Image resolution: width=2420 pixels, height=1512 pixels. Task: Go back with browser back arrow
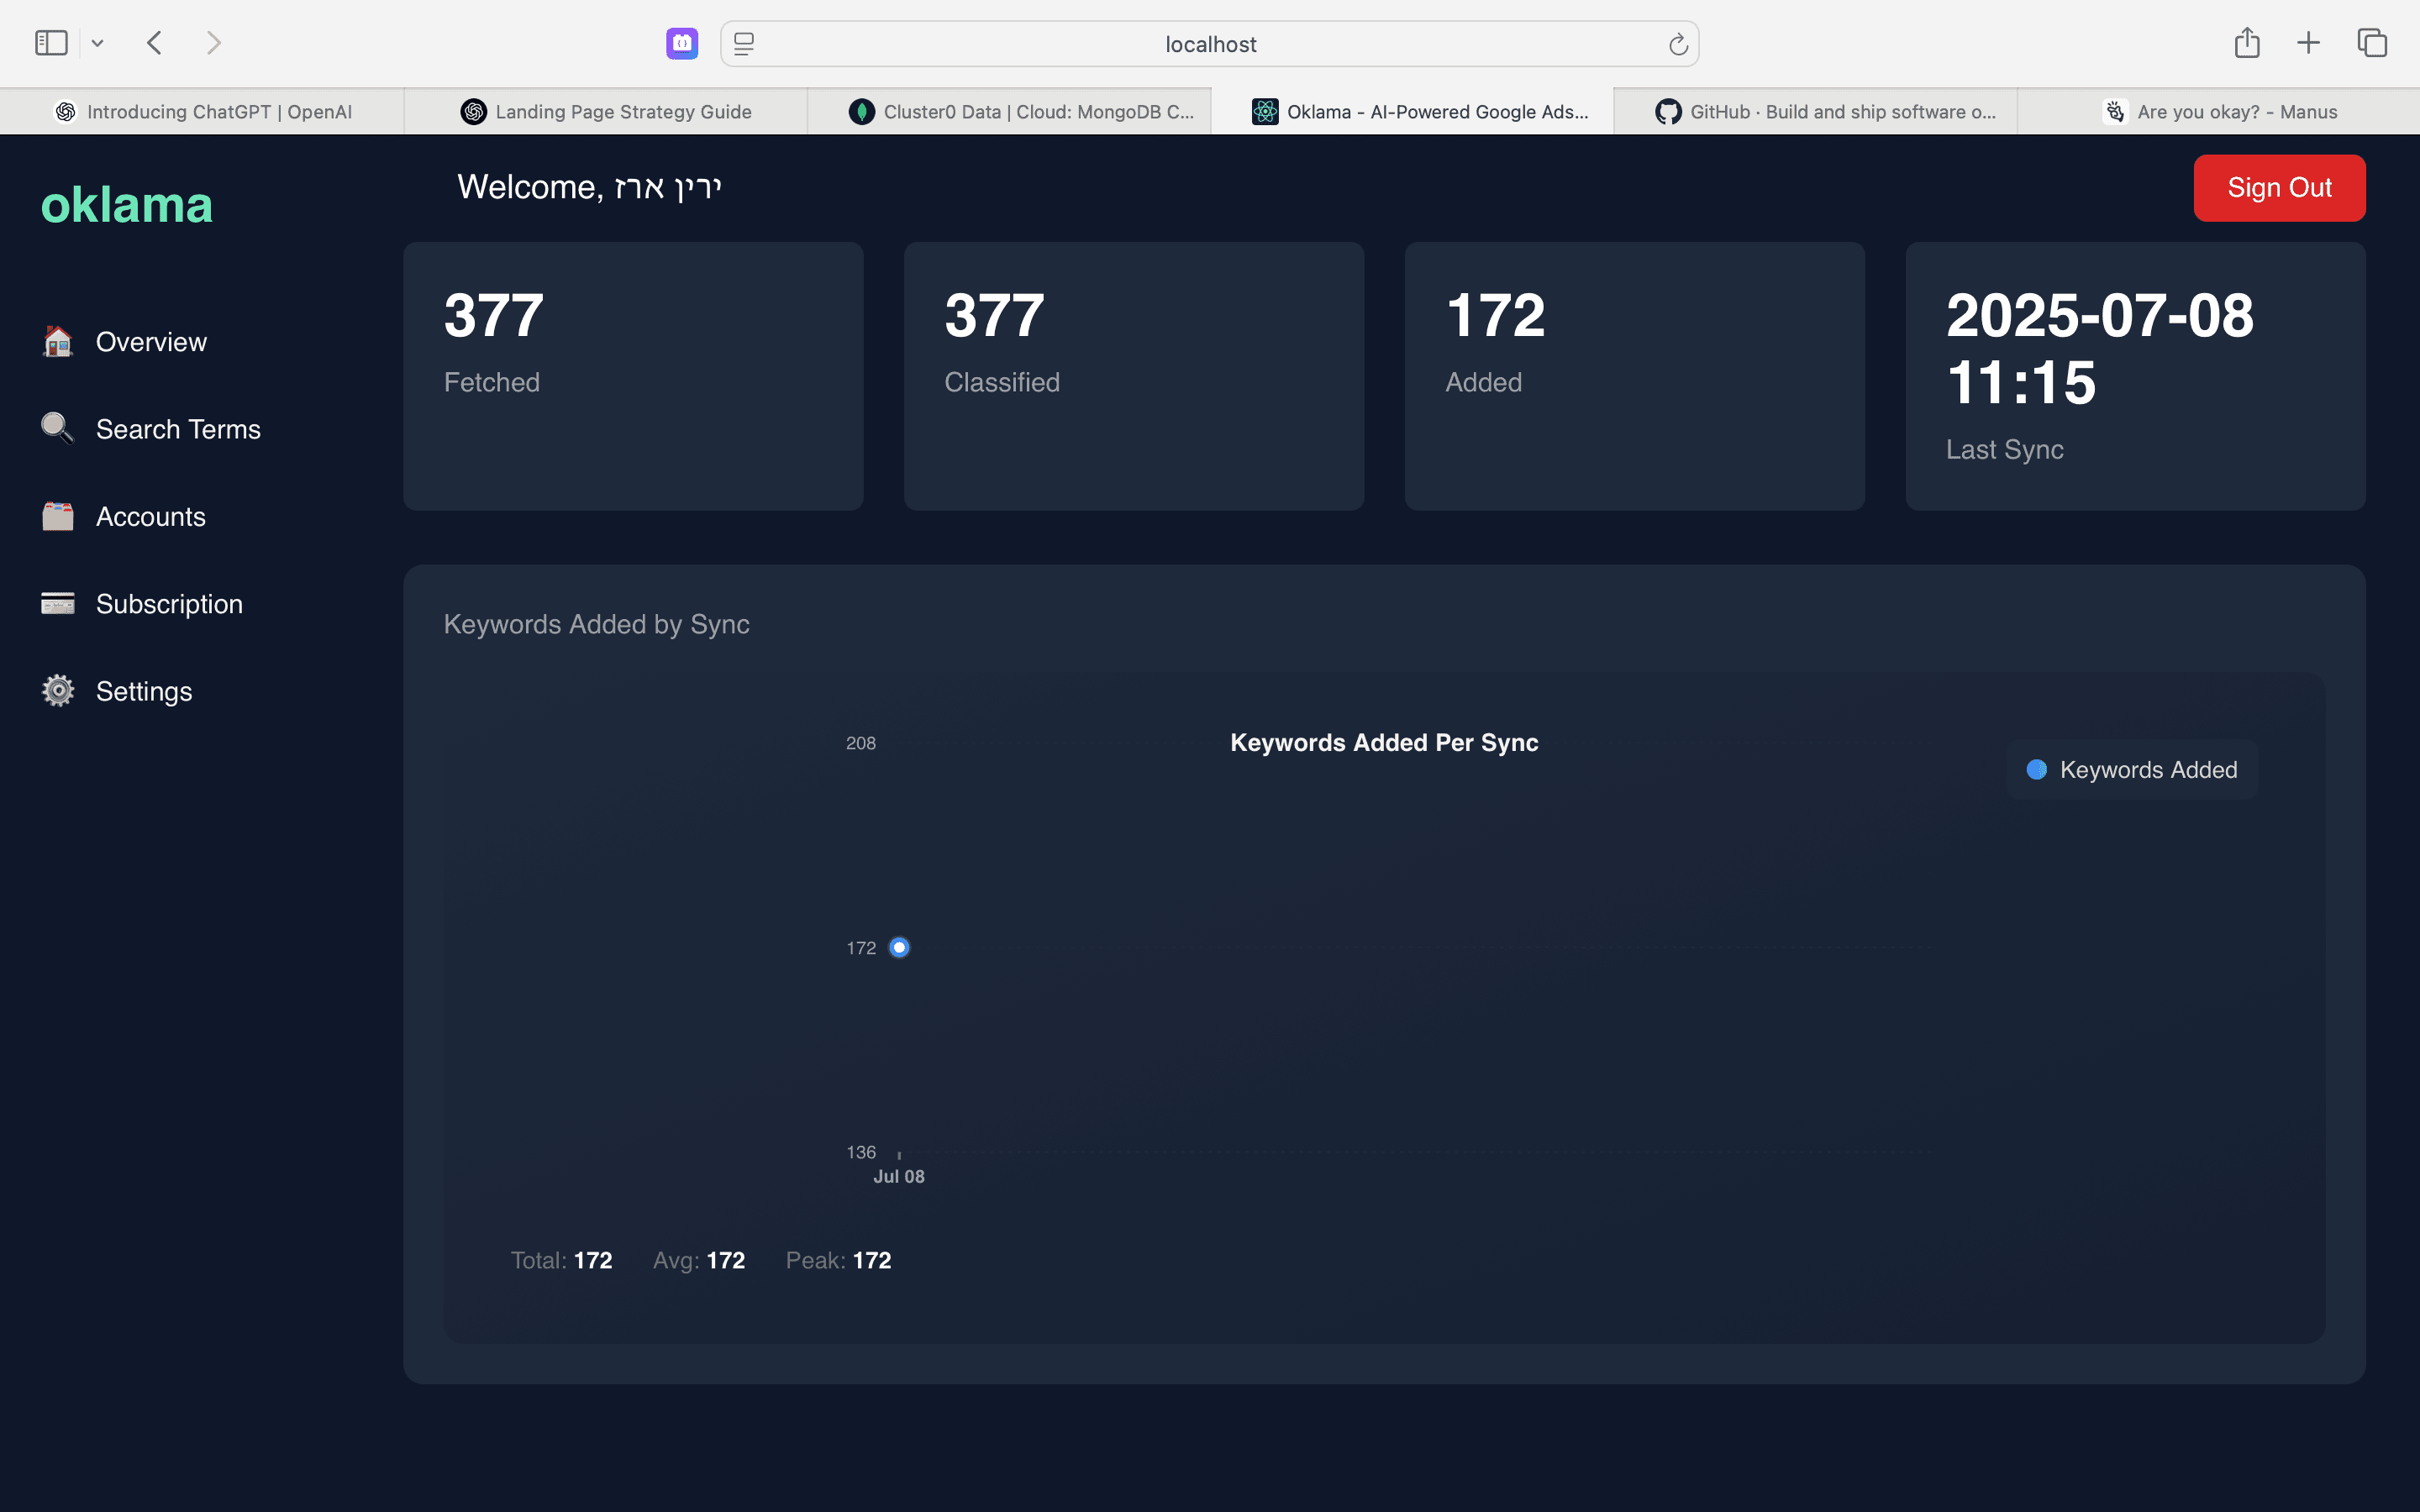(154, 43)
